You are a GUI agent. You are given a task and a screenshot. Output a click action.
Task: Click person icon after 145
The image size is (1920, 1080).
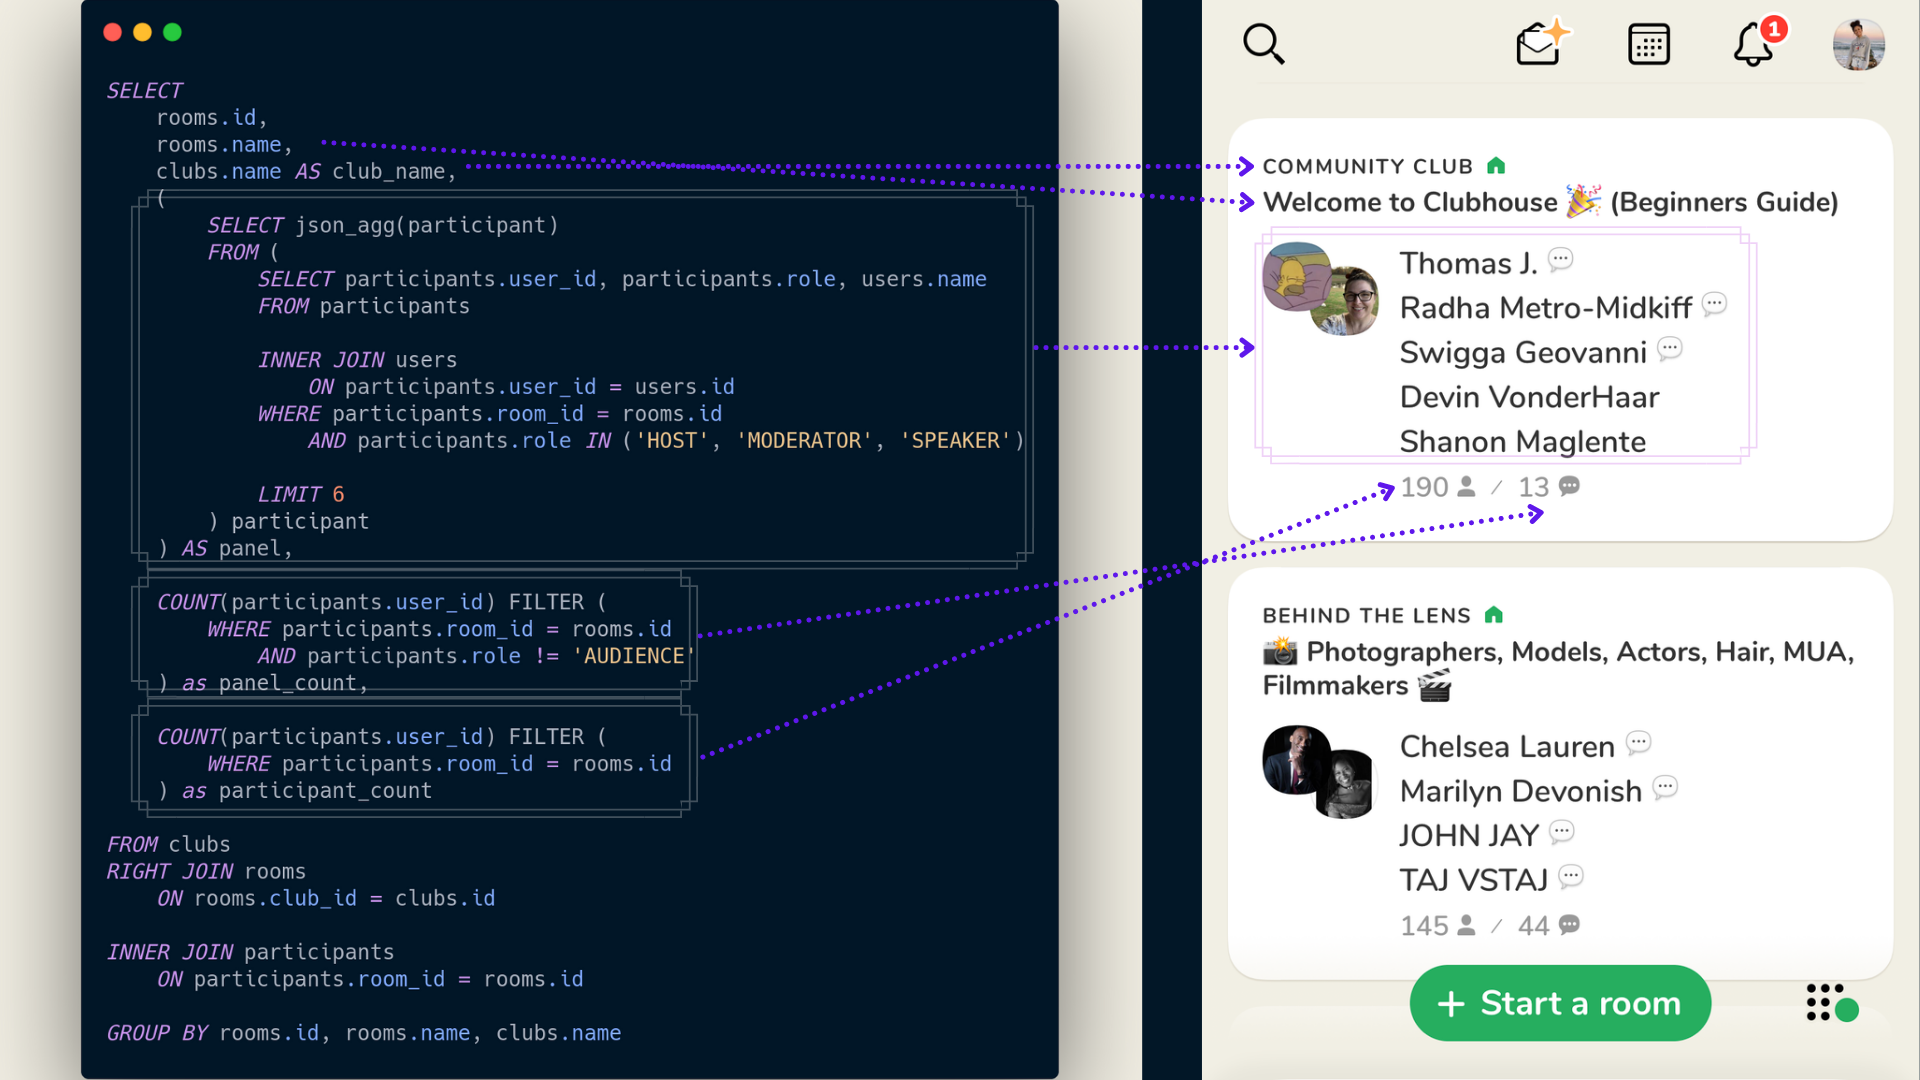point(1466,925)
